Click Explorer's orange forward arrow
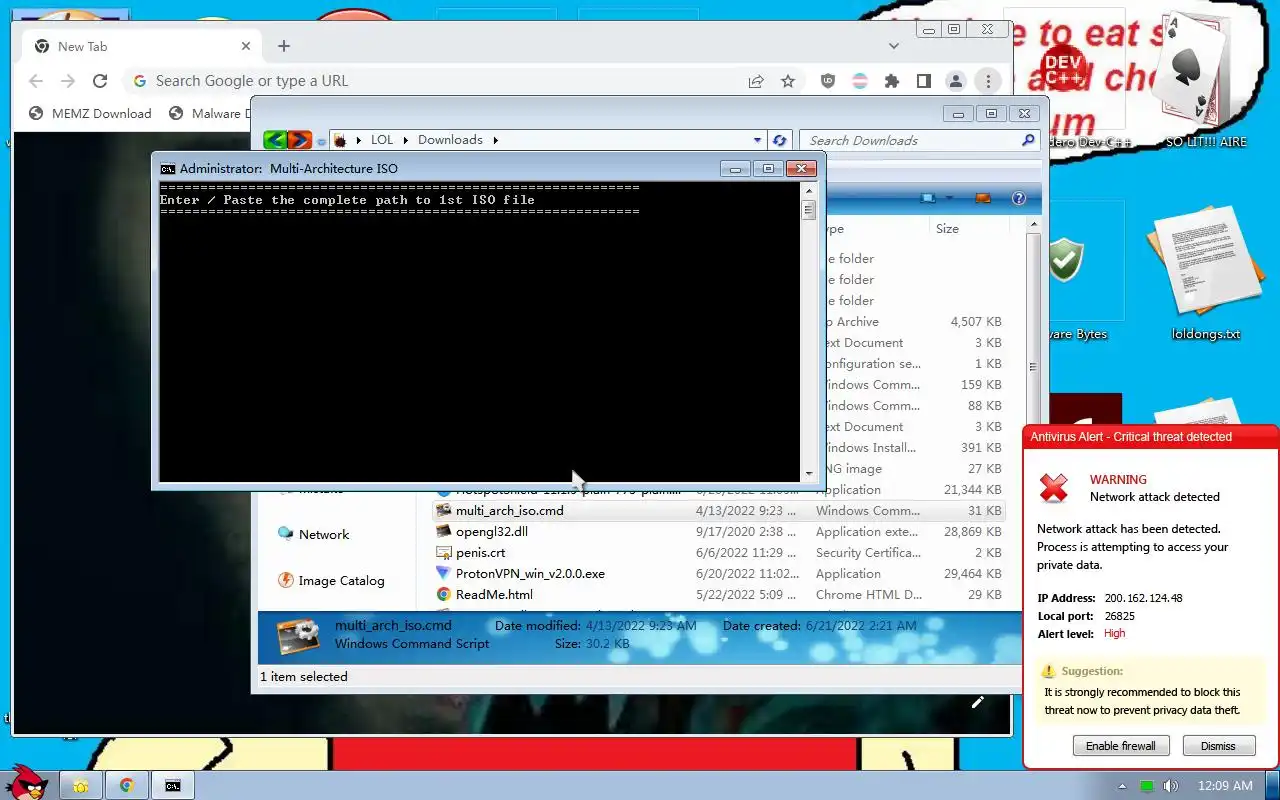Viewport: 1280px width, 800px height. tap(299, 140)
